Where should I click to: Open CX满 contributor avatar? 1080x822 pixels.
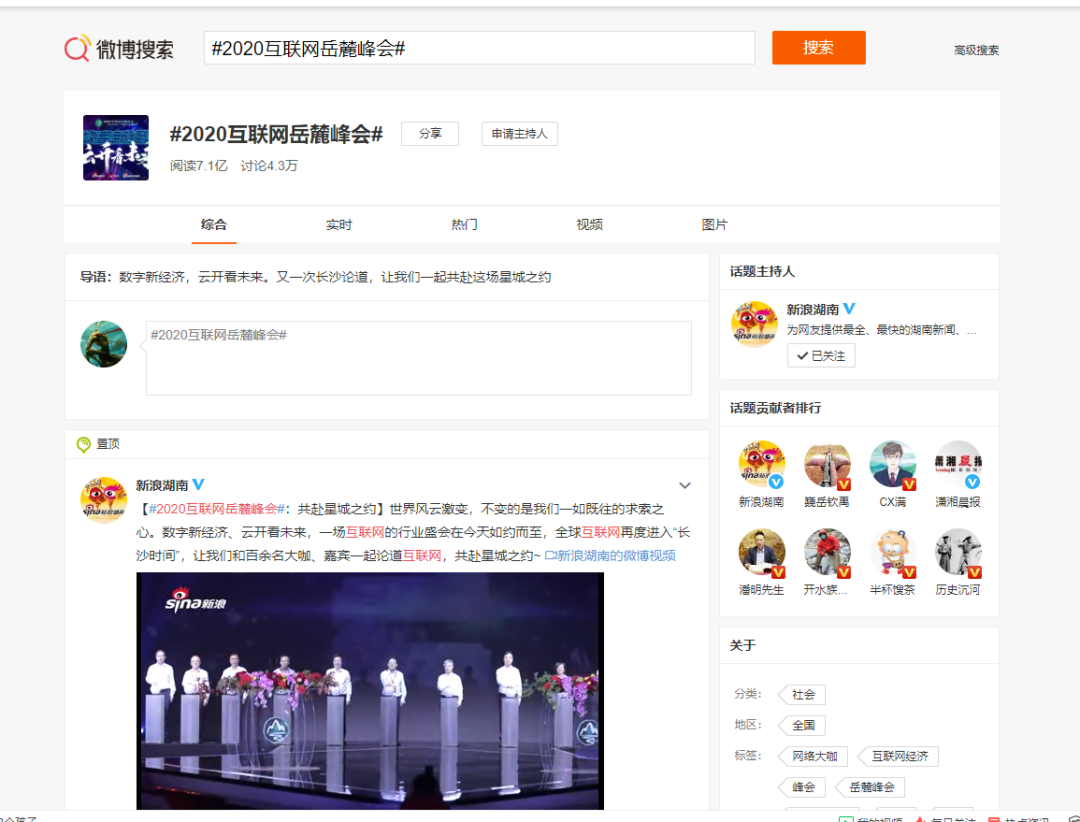click(x=893, y=464)
